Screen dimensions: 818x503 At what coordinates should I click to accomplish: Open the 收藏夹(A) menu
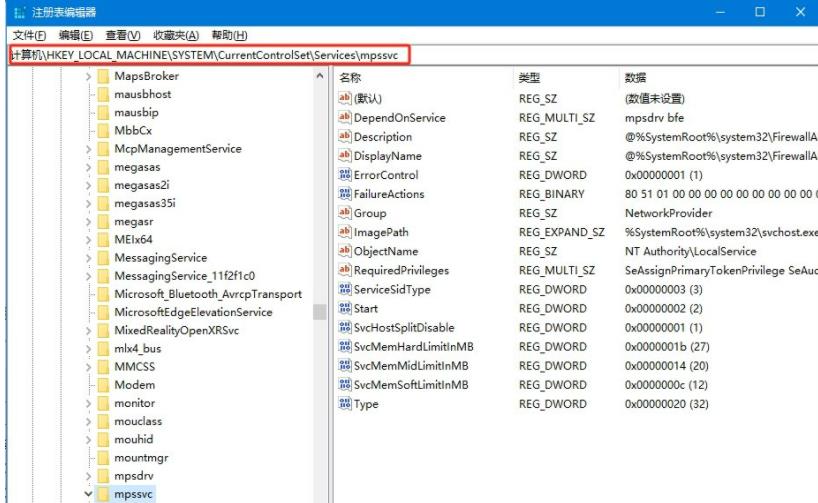pos(176,35)
